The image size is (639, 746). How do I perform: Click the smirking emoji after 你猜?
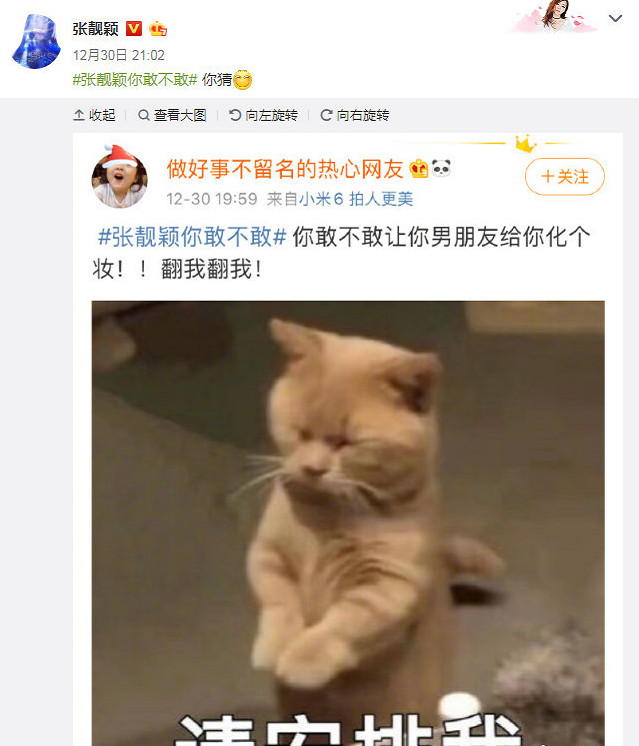(243, 80)
